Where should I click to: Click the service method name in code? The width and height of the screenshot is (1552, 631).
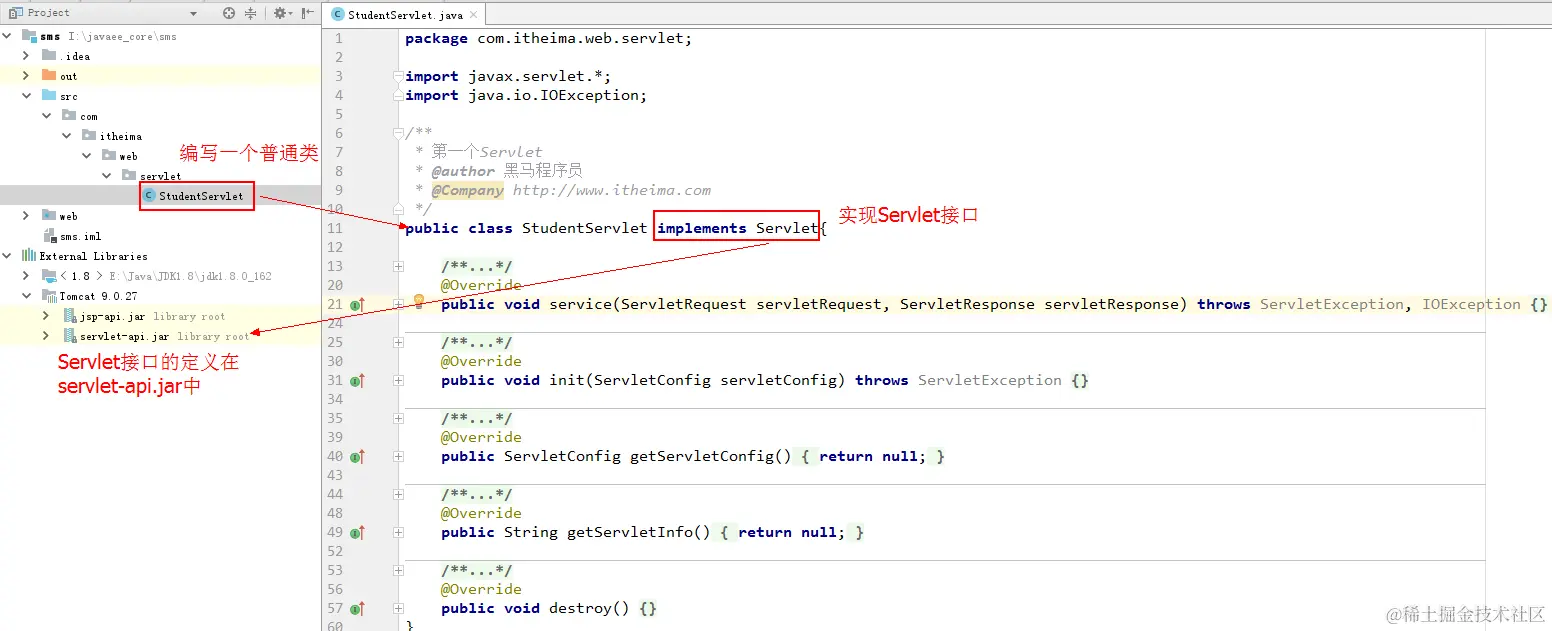[x=580, y=304]
